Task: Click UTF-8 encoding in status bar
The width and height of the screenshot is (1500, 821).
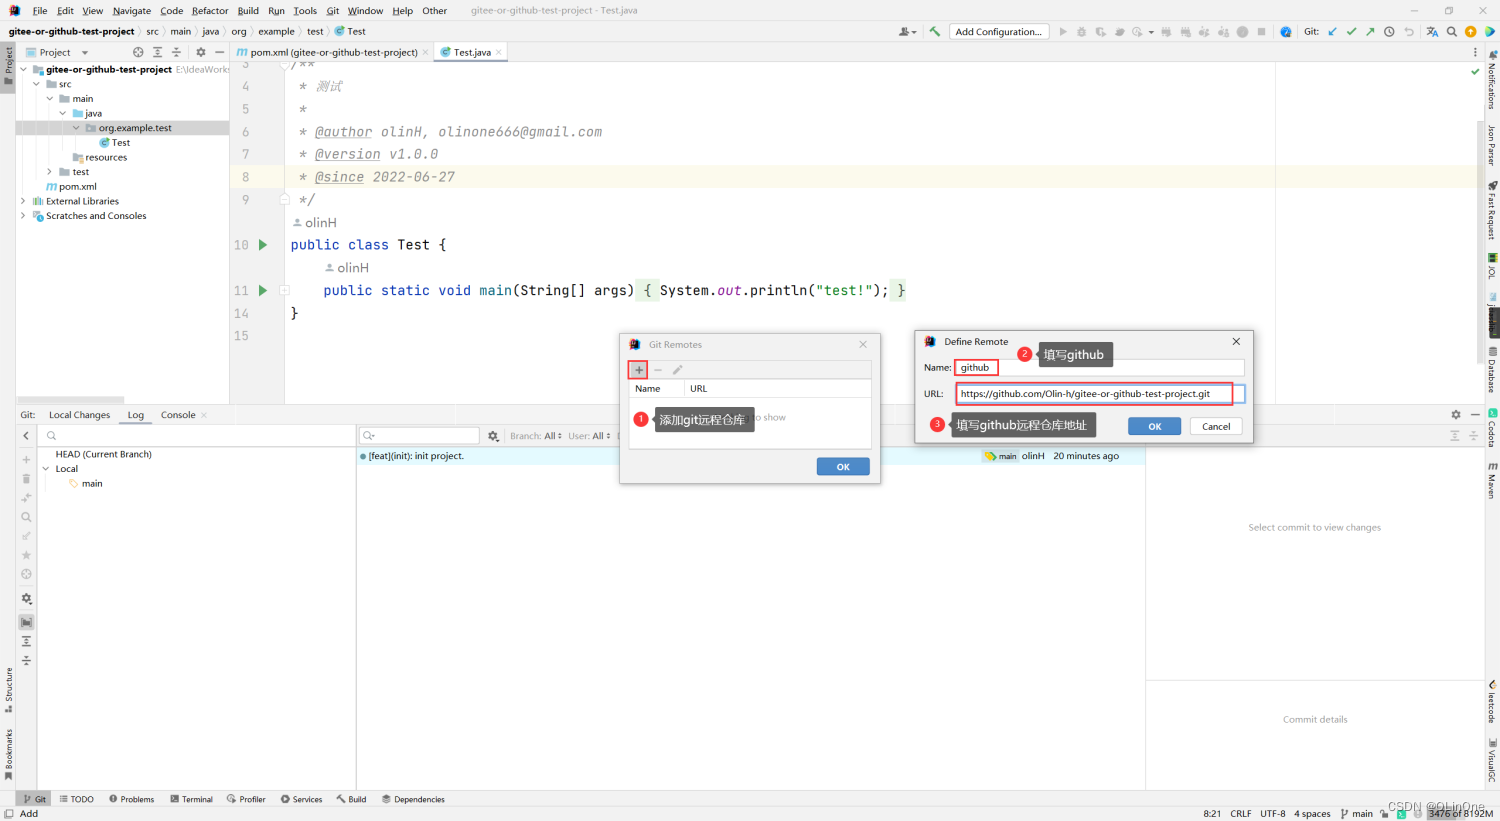Action: coord(1273,814)
